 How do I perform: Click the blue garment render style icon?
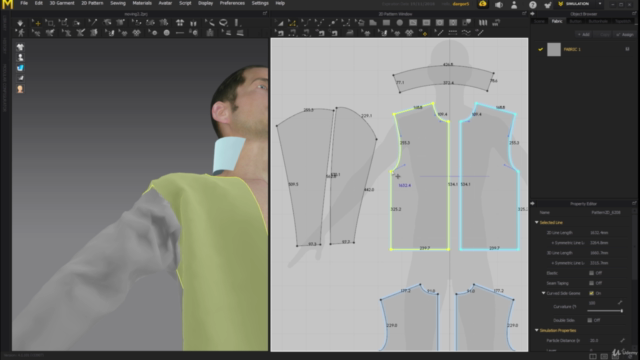(x=20, y=68)
